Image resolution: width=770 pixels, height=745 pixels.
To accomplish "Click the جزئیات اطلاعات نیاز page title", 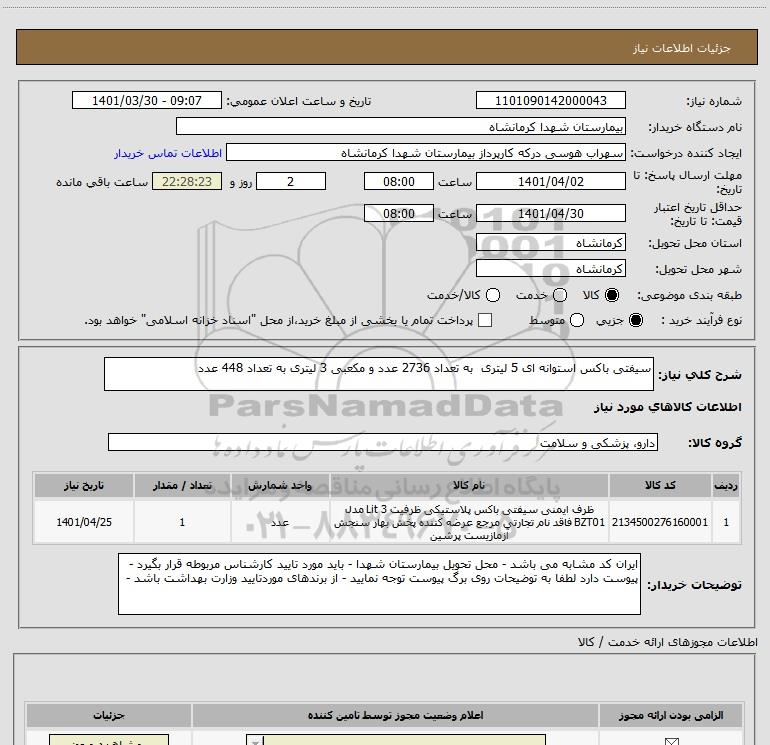I will [x=681, y=48].
